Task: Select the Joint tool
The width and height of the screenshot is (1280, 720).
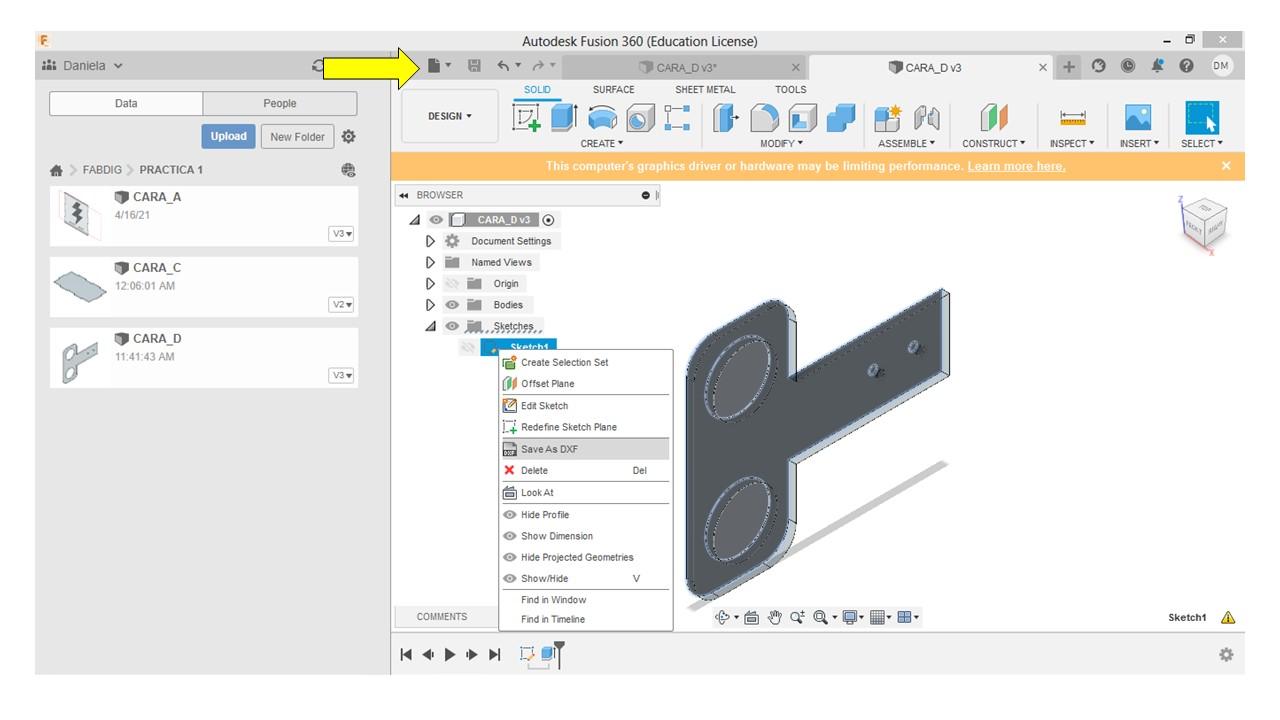Action: tap(927, 118)
